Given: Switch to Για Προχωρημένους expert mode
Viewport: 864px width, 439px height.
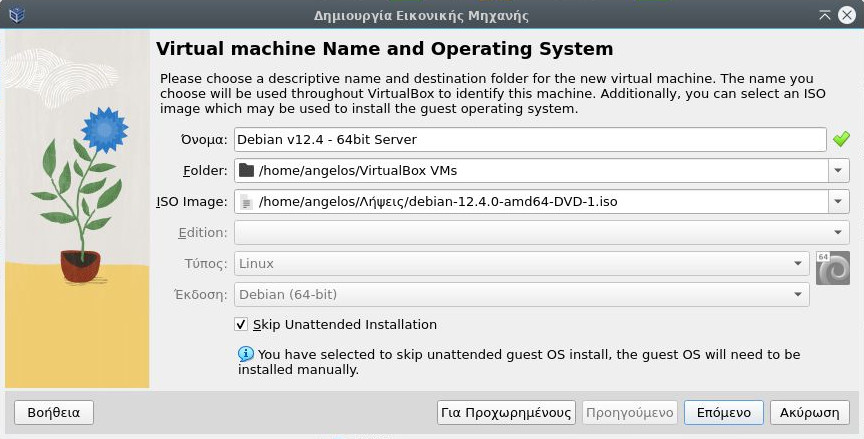Looking at the screenshot, I should pyautogui.click(x=506, y=412).
